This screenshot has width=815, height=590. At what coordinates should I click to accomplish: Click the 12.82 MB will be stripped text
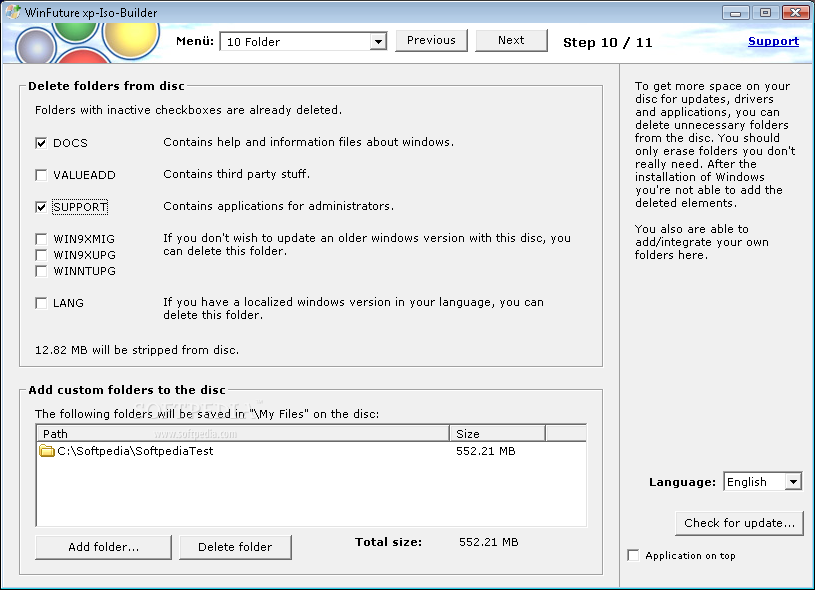click(x=137, y=350)
